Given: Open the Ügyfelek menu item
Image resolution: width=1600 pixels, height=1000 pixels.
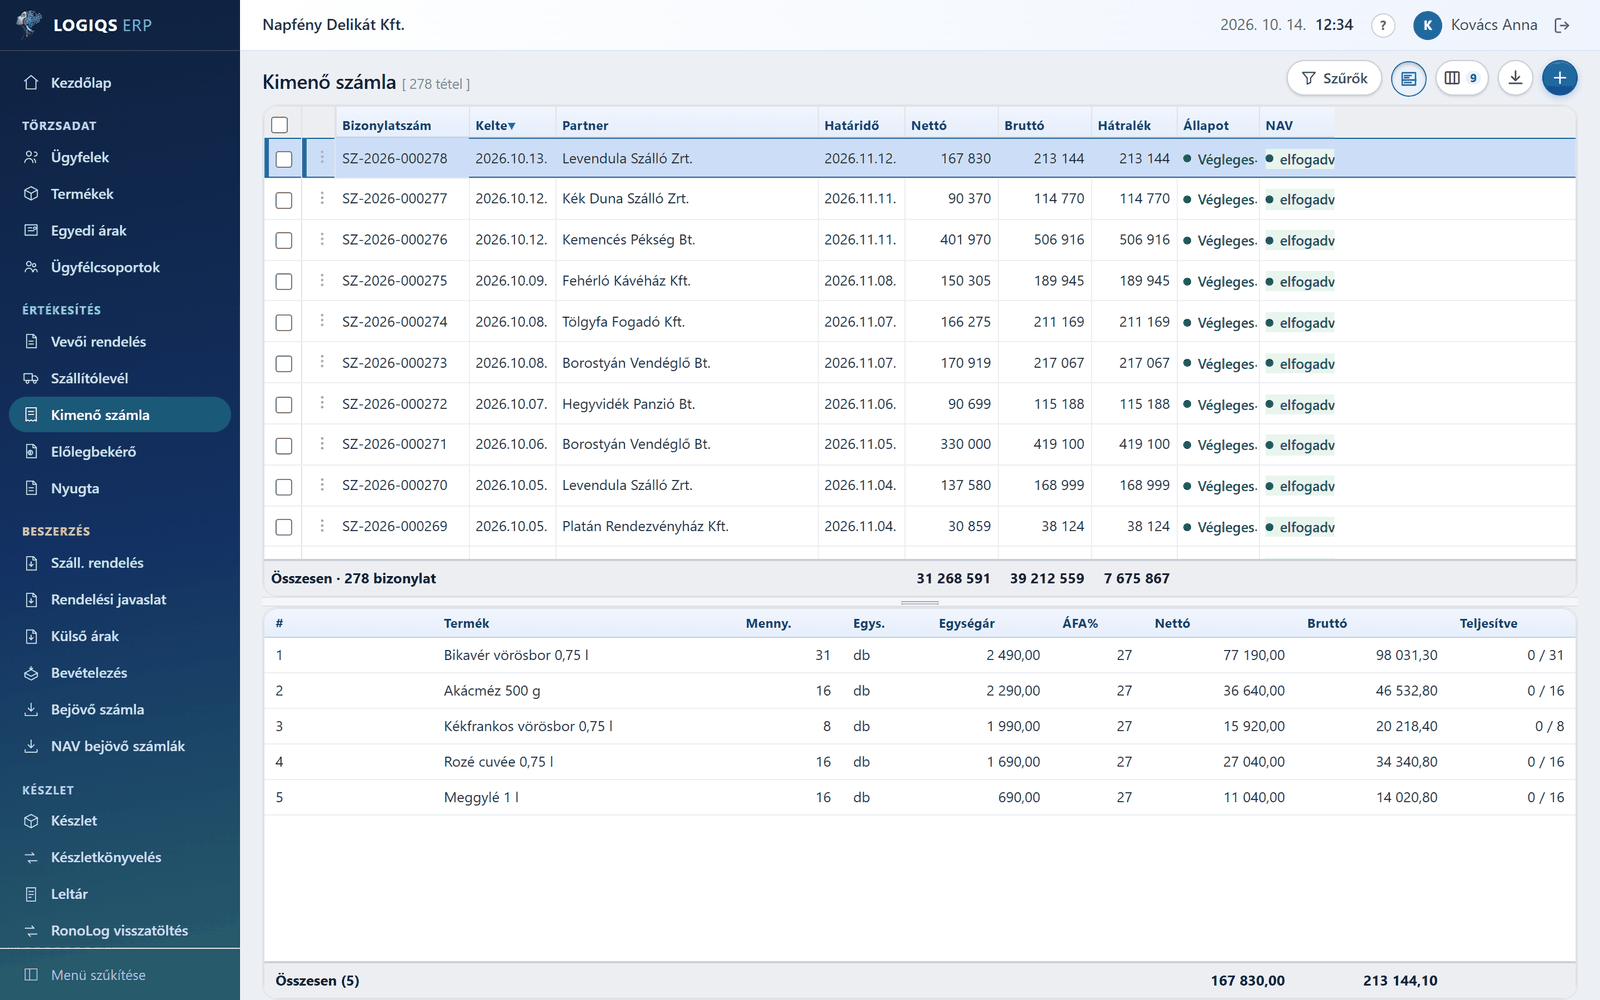Looking at the screenshot, I should [120, 157].
